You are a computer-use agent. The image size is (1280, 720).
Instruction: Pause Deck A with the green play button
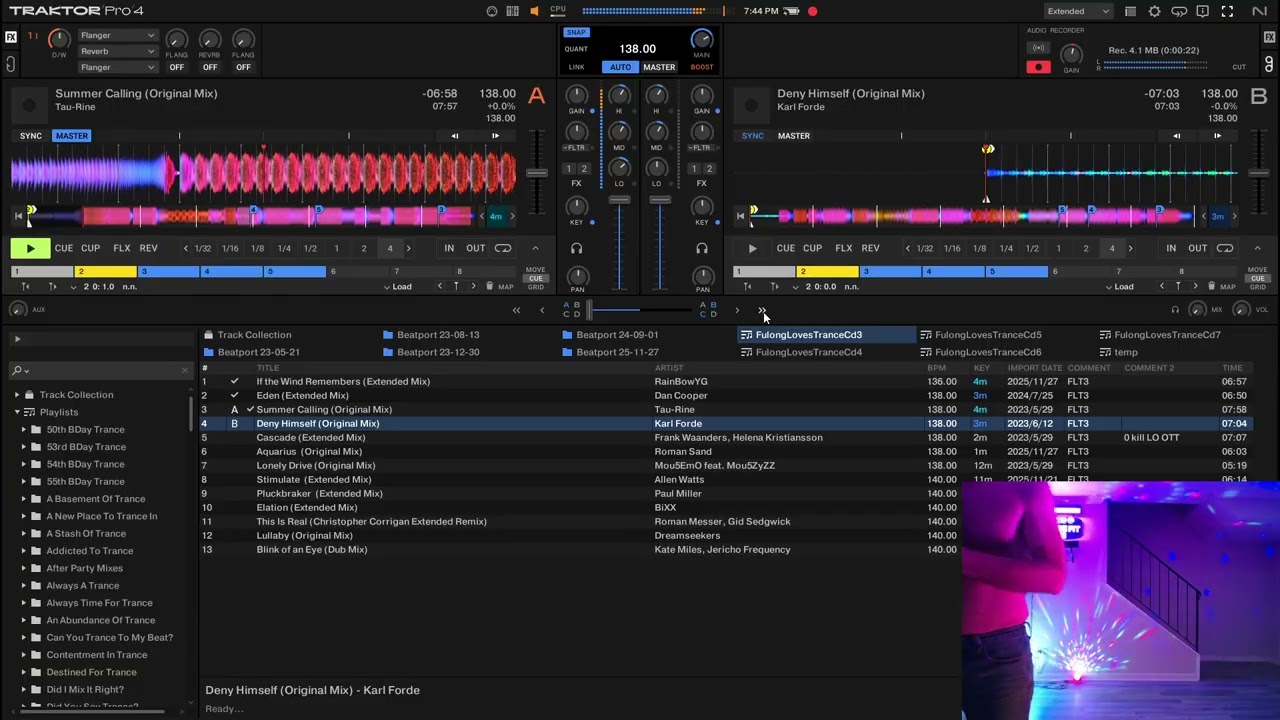coord(30,248)
